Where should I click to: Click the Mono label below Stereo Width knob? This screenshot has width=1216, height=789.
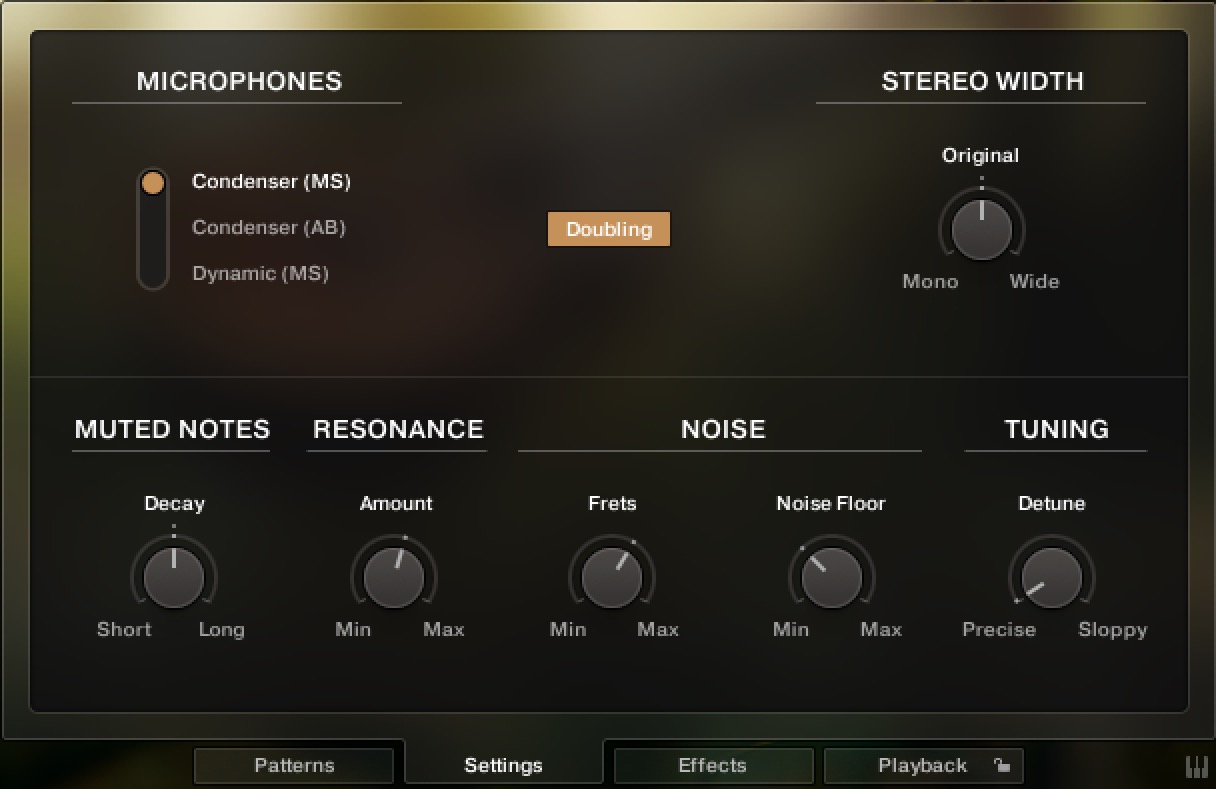[929, 281]
